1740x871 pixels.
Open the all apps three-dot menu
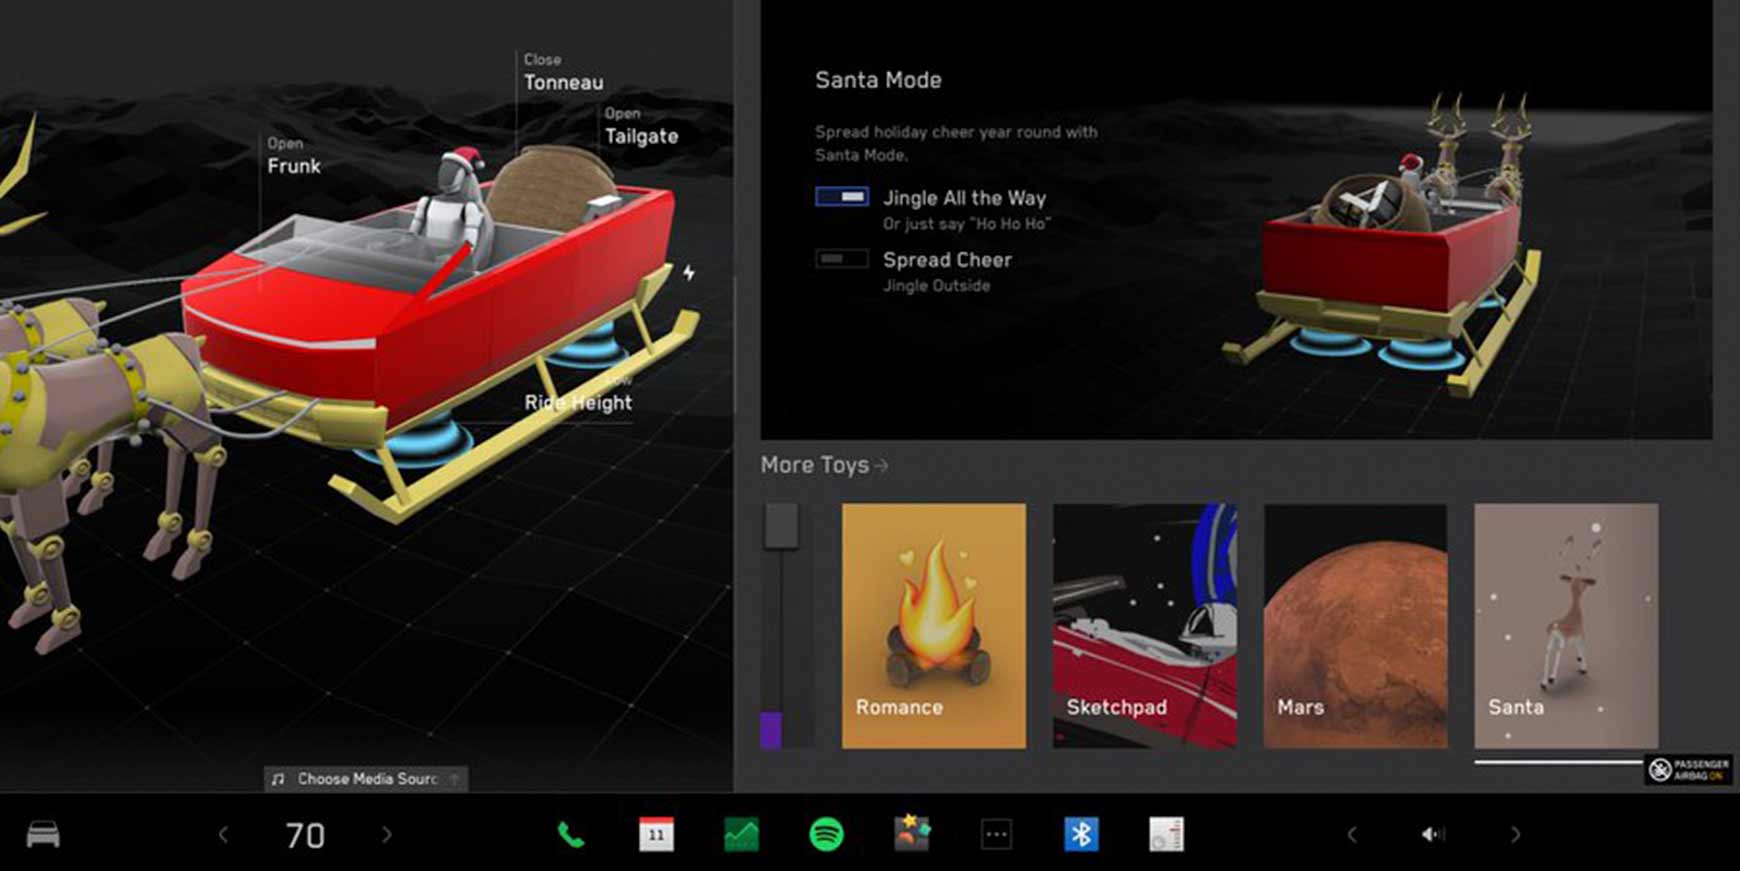pyautogui.click(x=996, y=834)
